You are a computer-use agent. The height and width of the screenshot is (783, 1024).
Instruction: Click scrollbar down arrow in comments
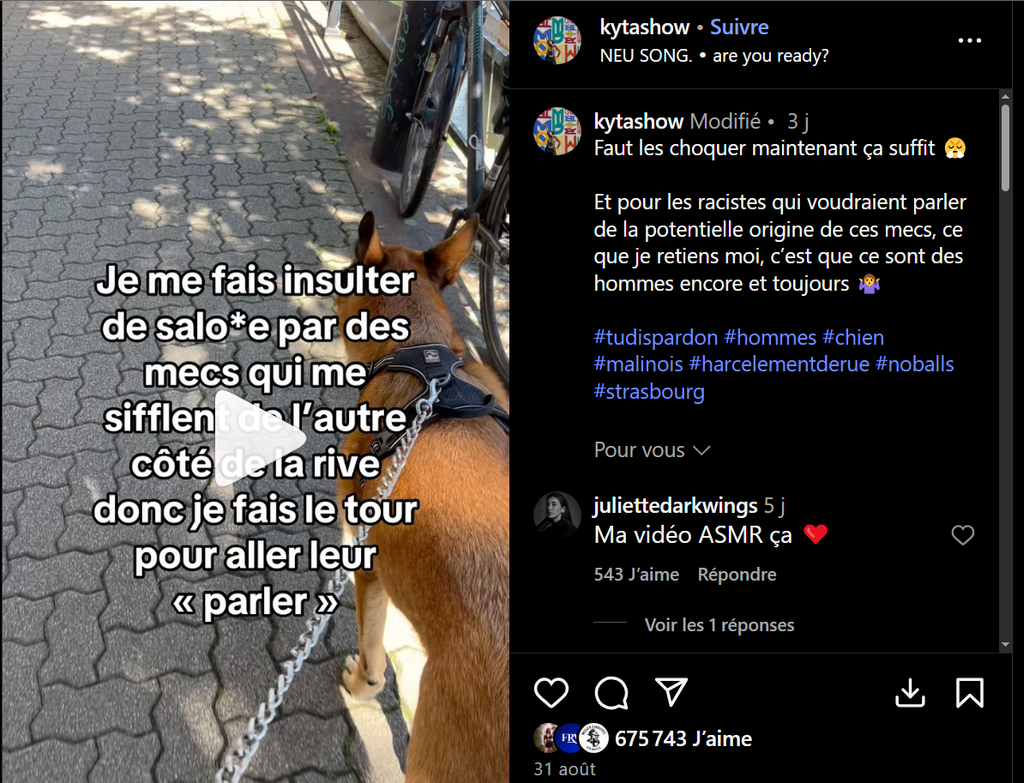[x=1005, y=645]
